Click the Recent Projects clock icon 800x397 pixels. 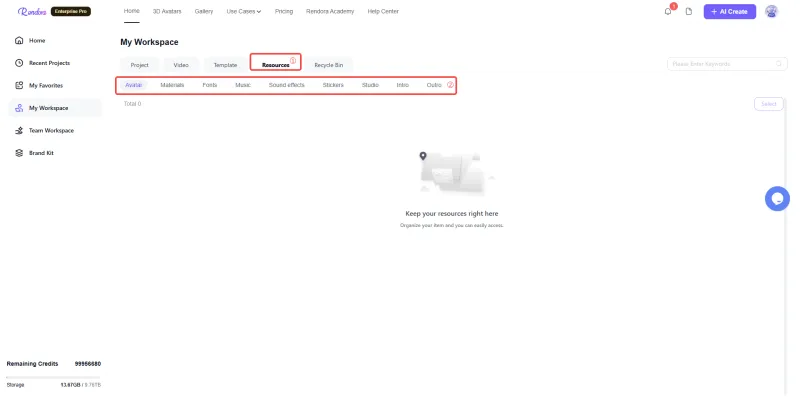pyautogui.click(x=19, y=63)
